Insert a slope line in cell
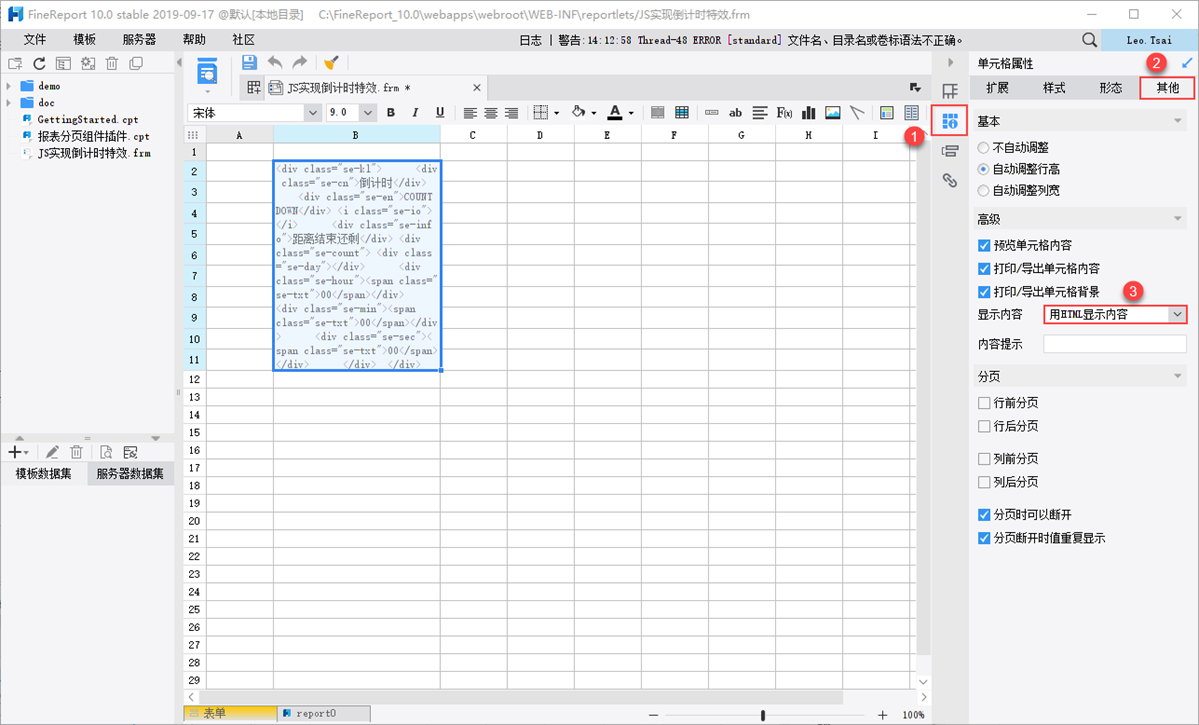This screenshot has width=1199, height=725. (857, 112)
